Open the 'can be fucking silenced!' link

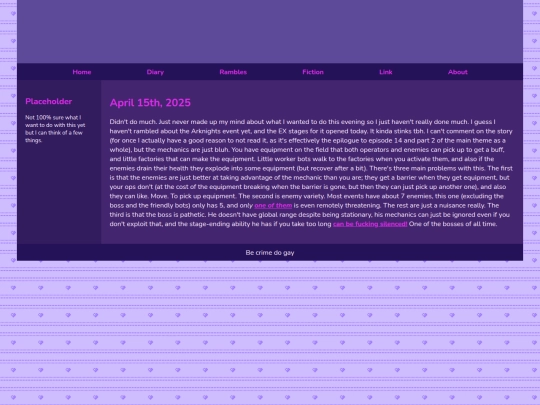(x=370, y=224)
